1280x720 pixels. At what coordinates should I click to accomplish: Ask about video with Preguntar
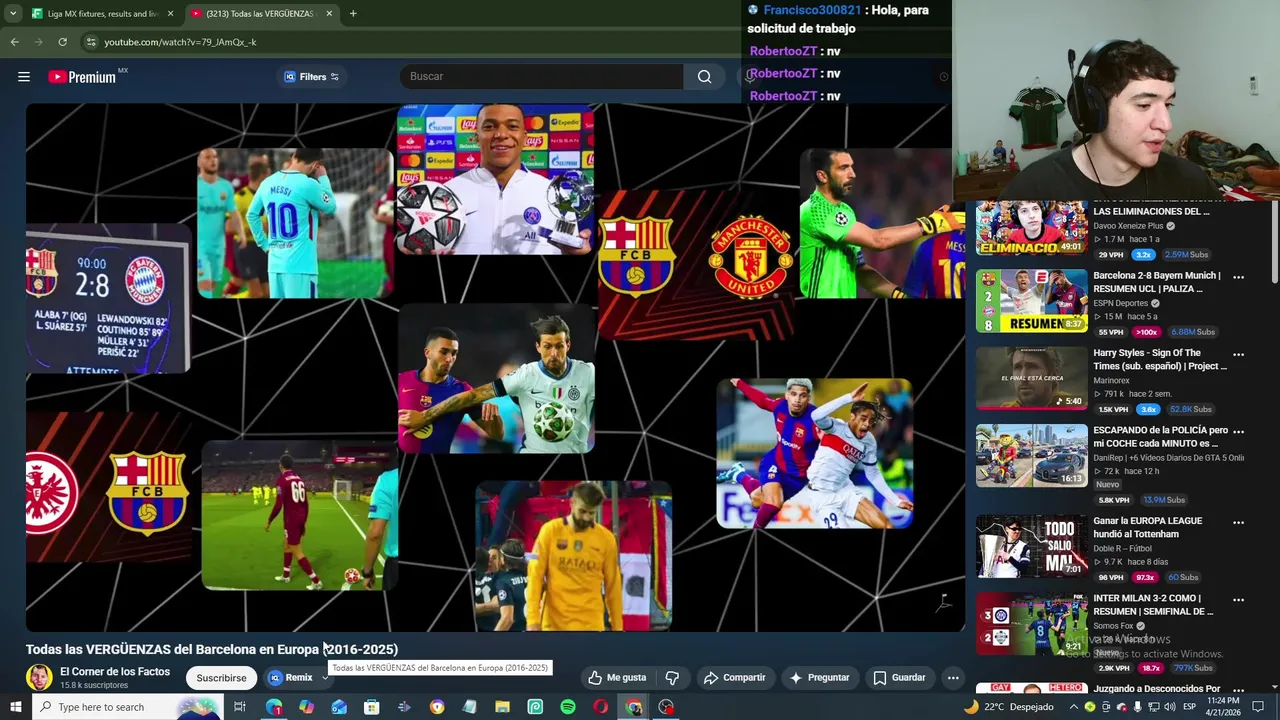pyautogui.click(x=819, y=678)
